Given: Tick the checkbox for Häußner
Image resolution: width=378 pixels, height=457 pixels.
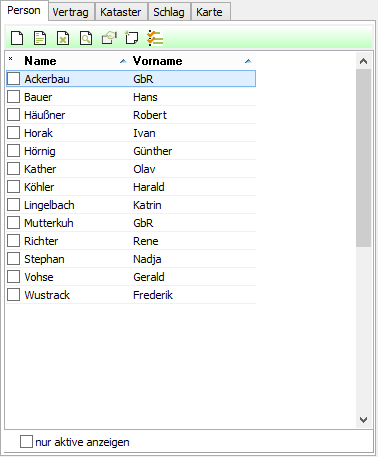Looking at the screenshot, I should click(14, 115).
